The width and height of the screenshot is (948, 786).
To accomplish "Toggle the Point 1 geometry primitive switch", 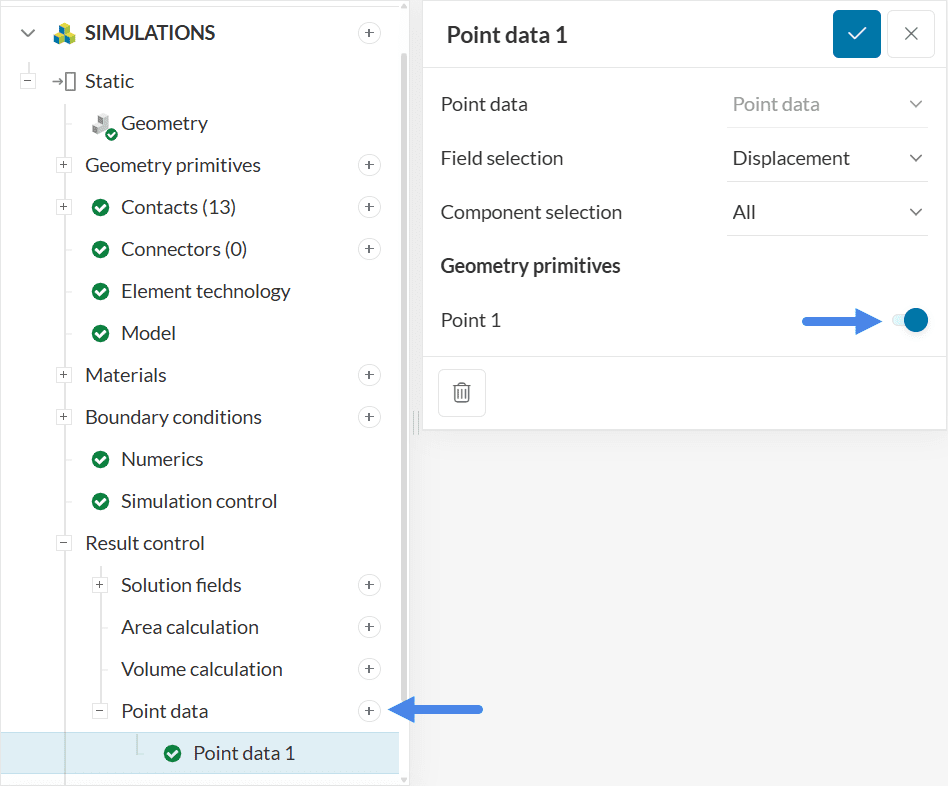I will tap(910, 320).
